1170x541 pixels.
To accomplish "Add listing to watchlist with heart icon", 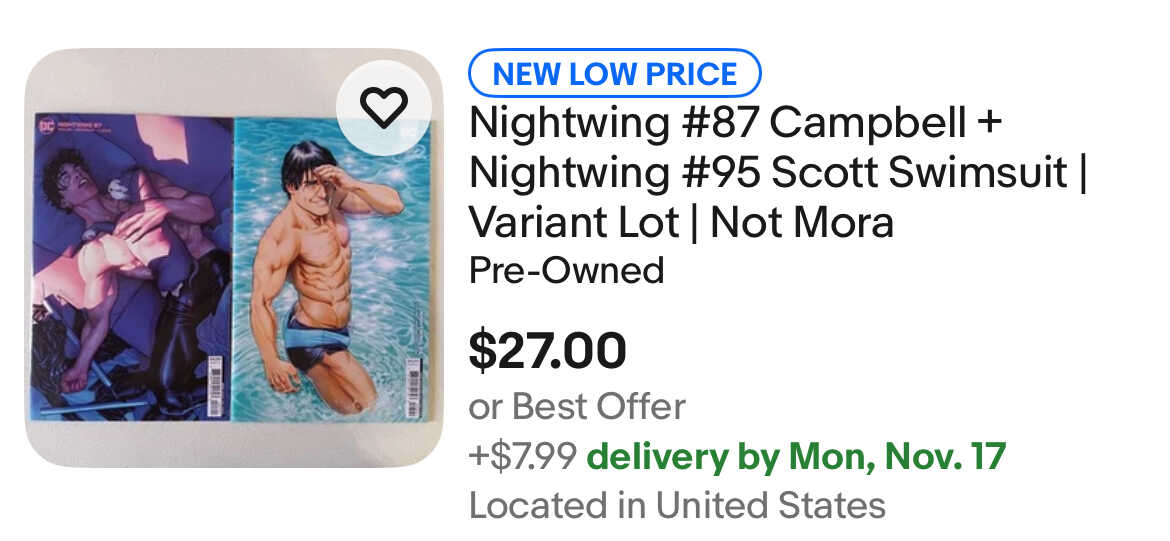I will (x=384, y=107).
